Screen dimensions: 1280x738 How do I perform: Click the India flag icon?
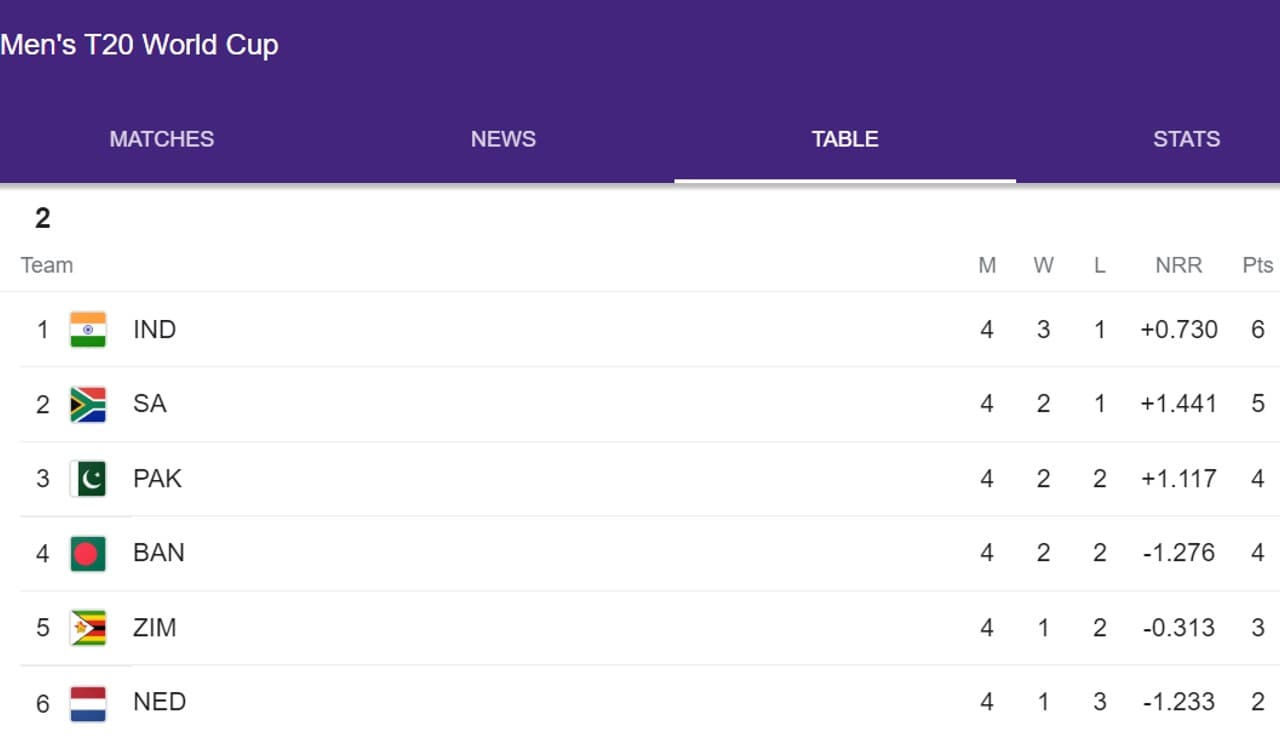[88, 329]
